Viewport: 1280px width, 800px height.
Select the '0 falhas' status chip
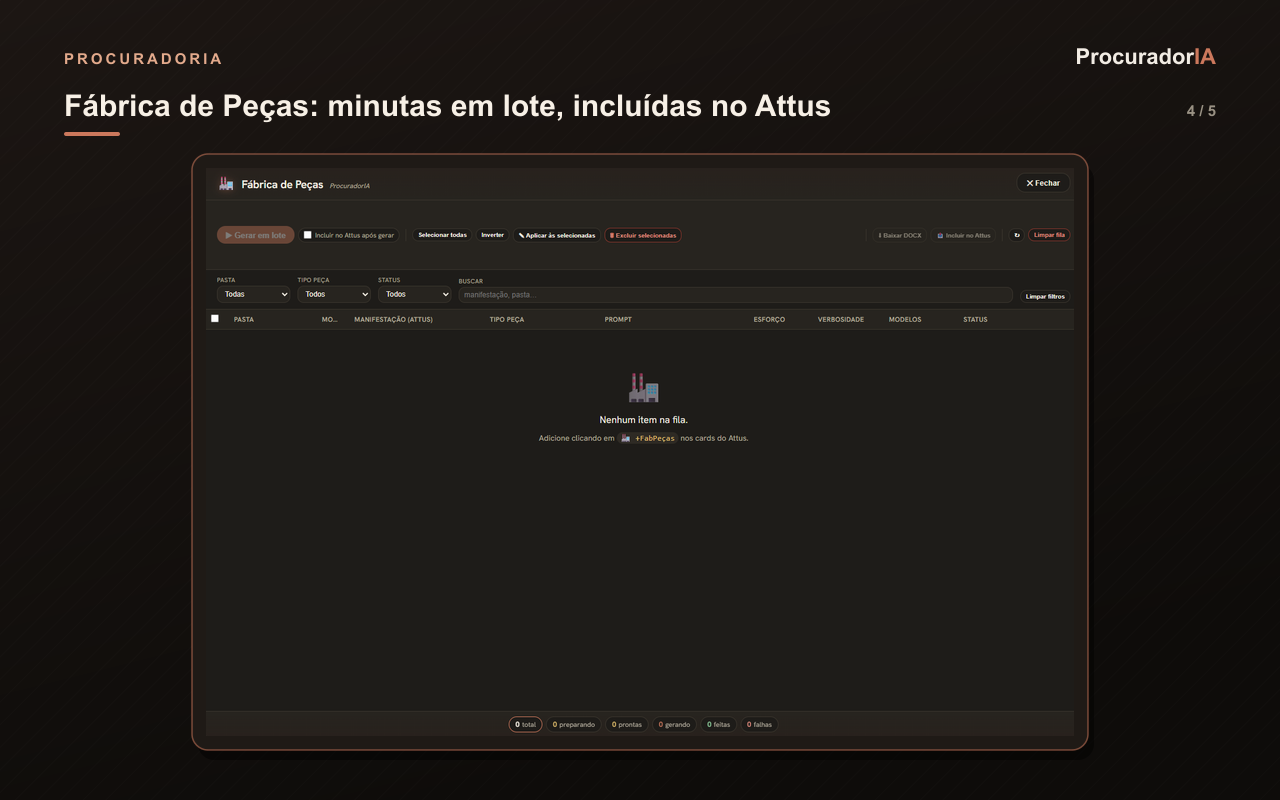(x=759, y=724)
